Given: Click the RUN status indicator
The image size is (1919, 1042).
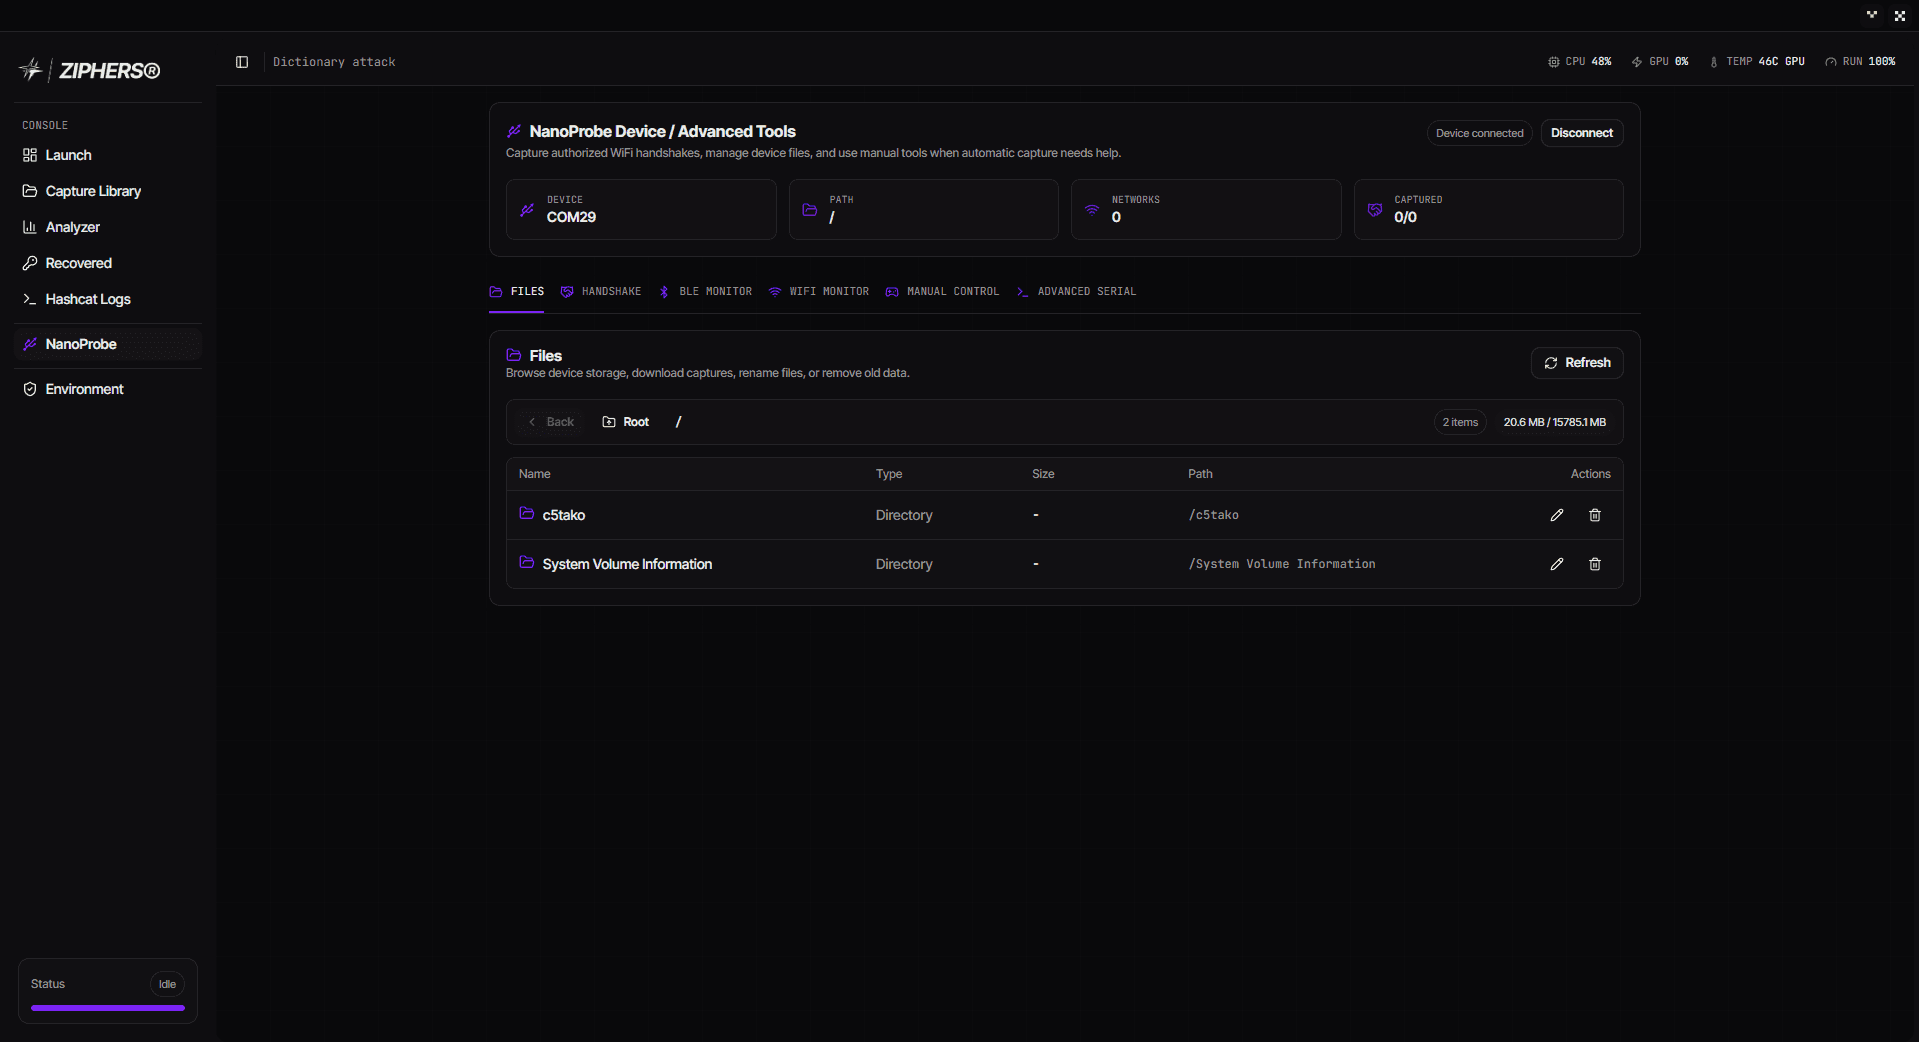Looking at the screenshot, I should click(1860, 62).
